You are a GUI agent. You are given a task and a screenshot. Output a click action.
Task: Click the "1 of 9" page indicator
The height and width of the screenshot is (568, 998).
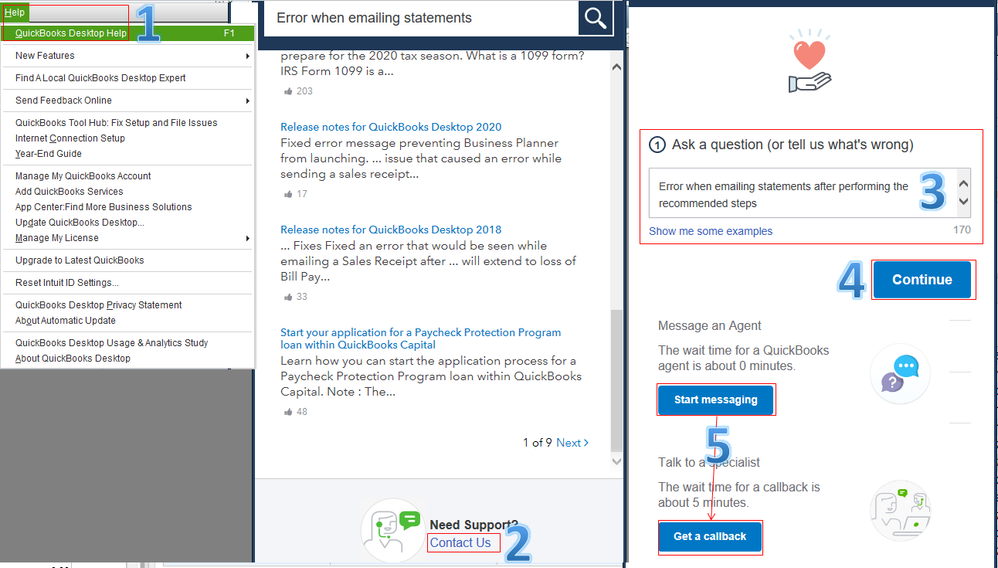(537, 443)
